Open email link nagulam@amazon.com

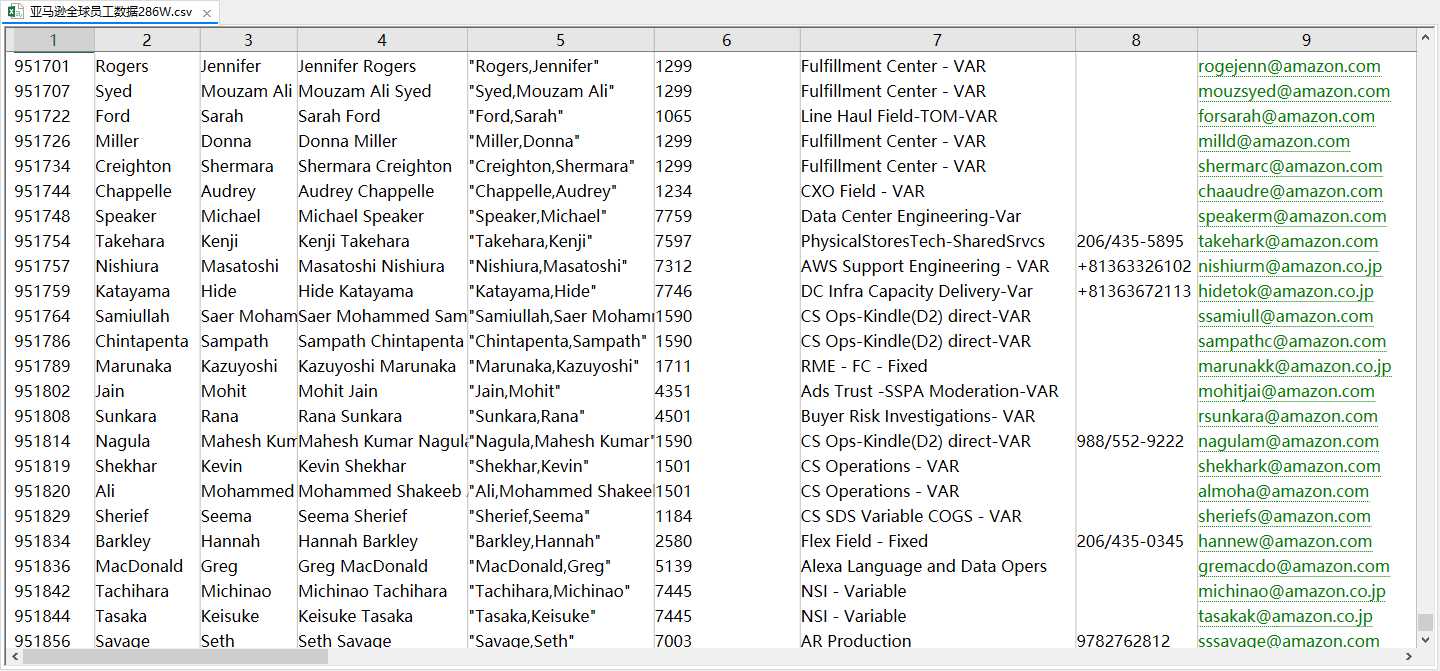click(x=1288, y=441)
